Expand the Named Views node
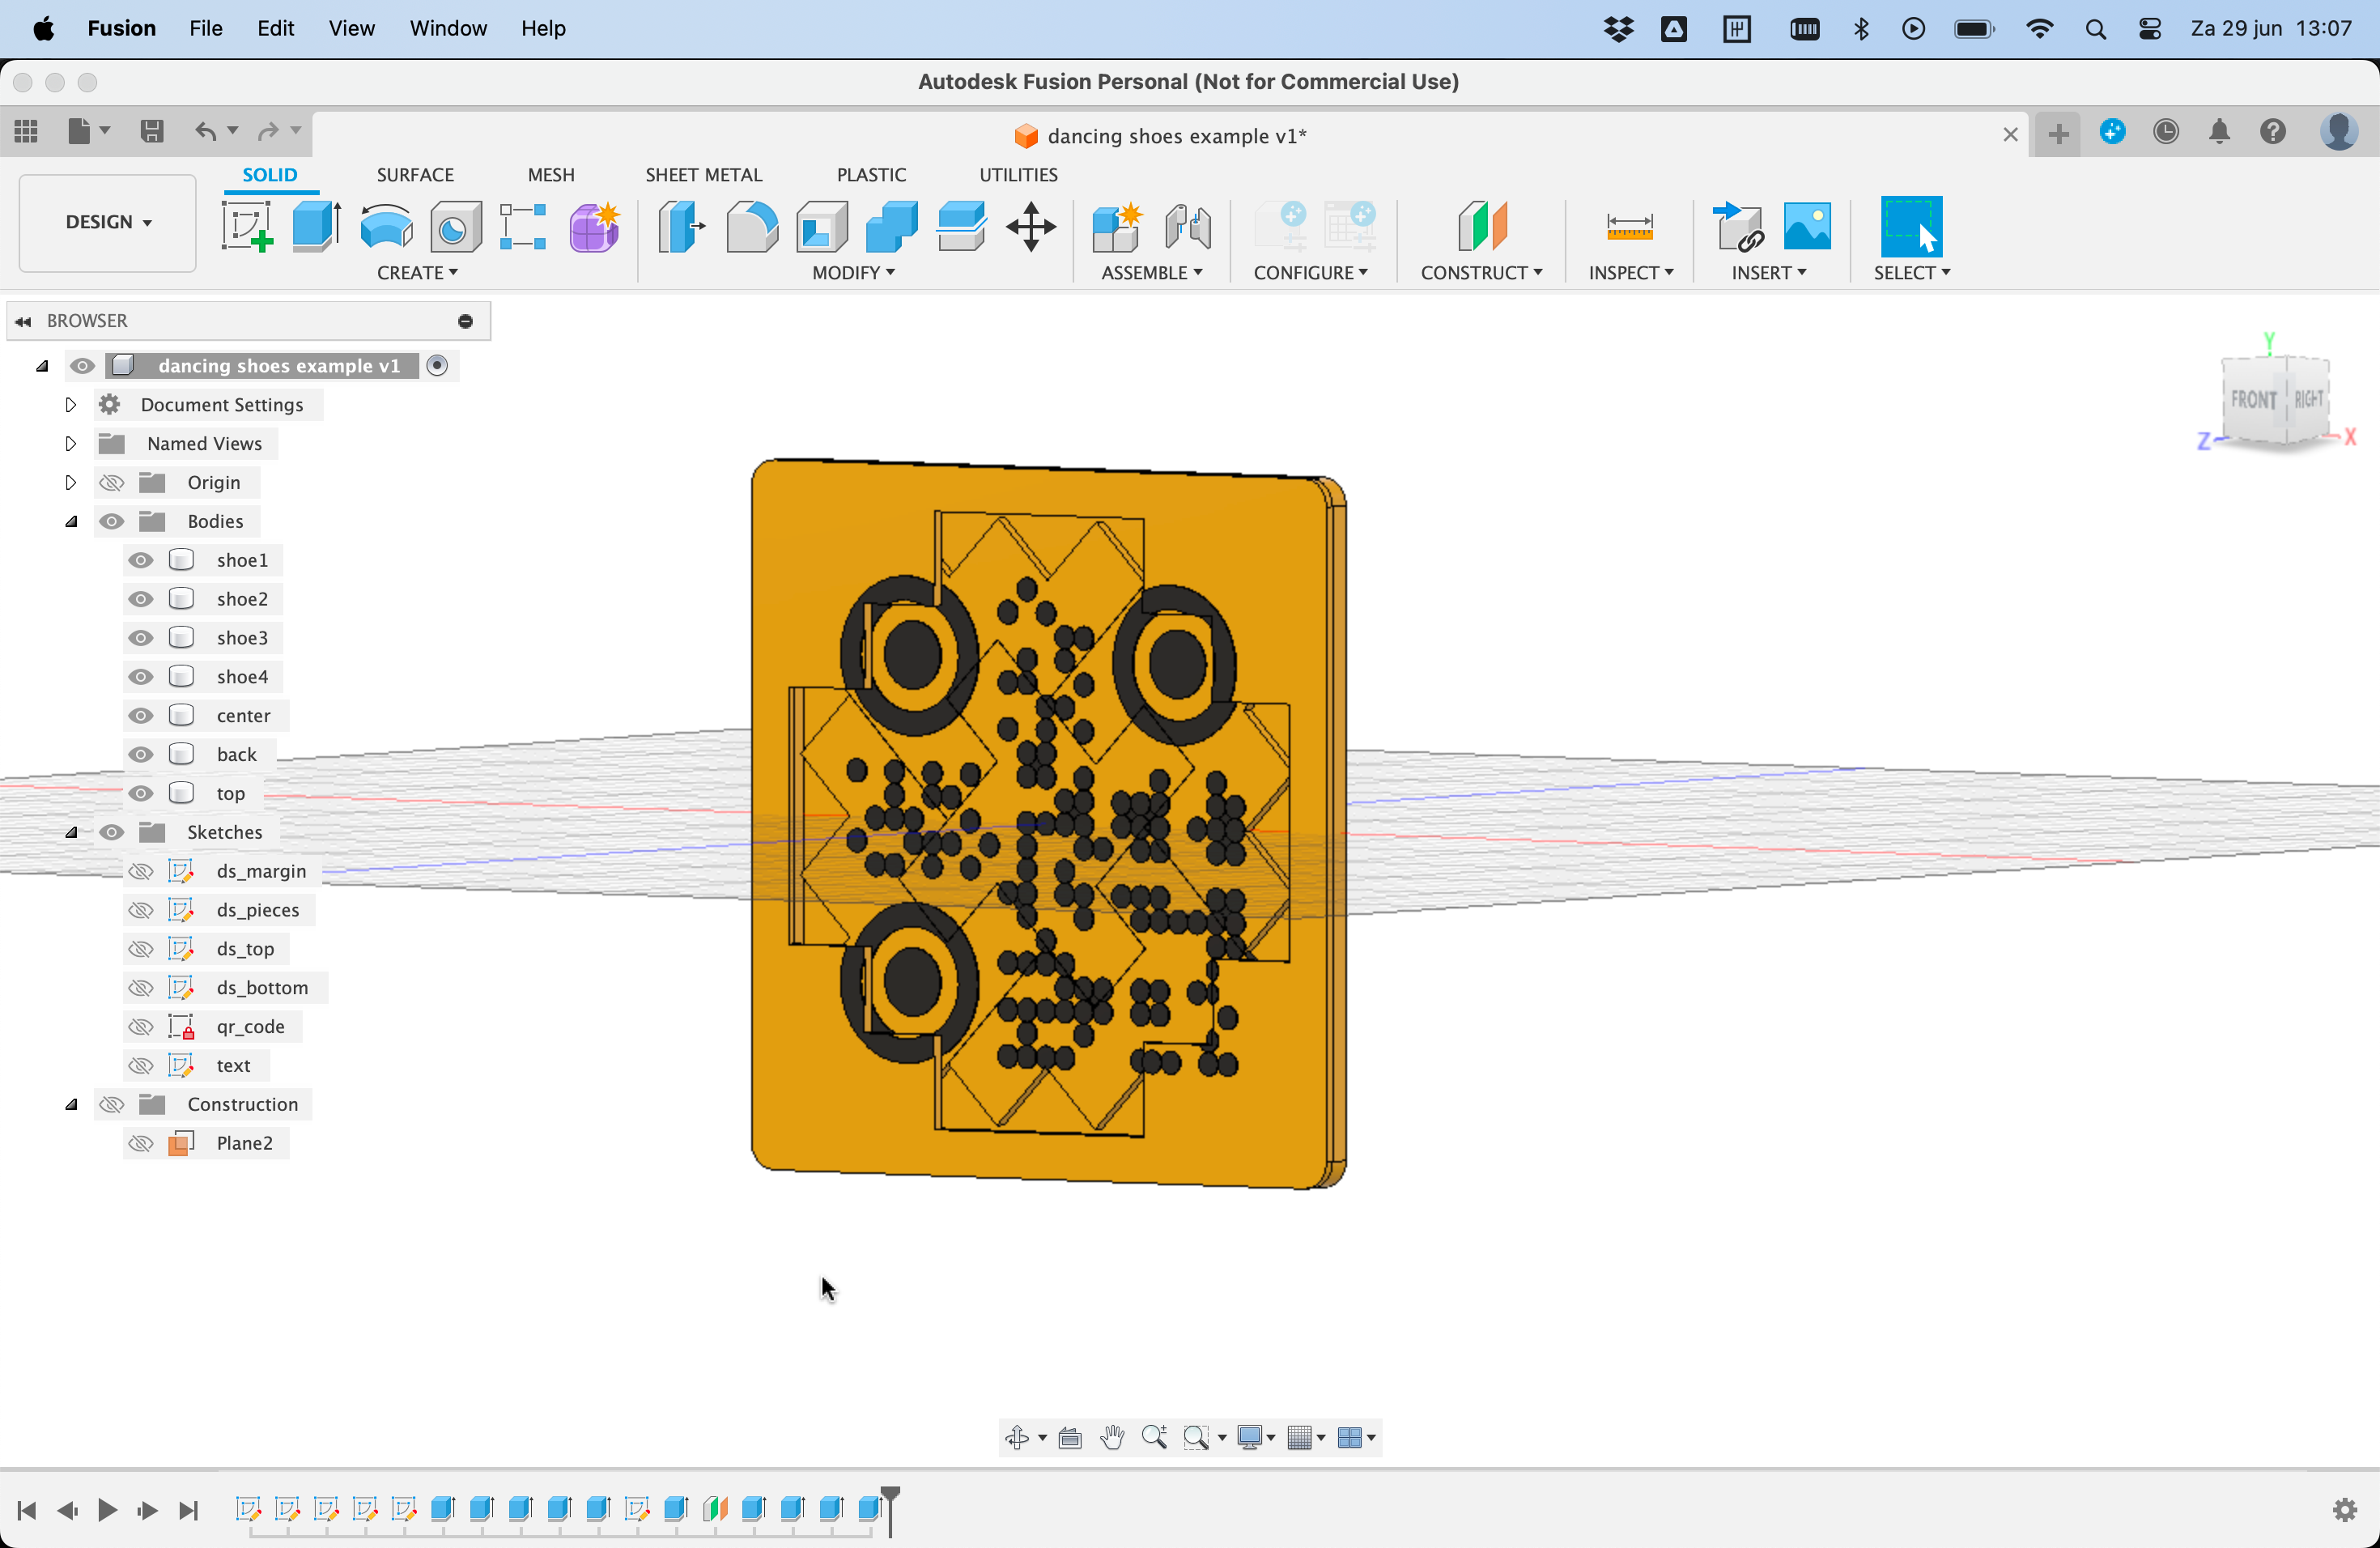The width and height of the screenshot is (2380, 1548). click(70, 444)
